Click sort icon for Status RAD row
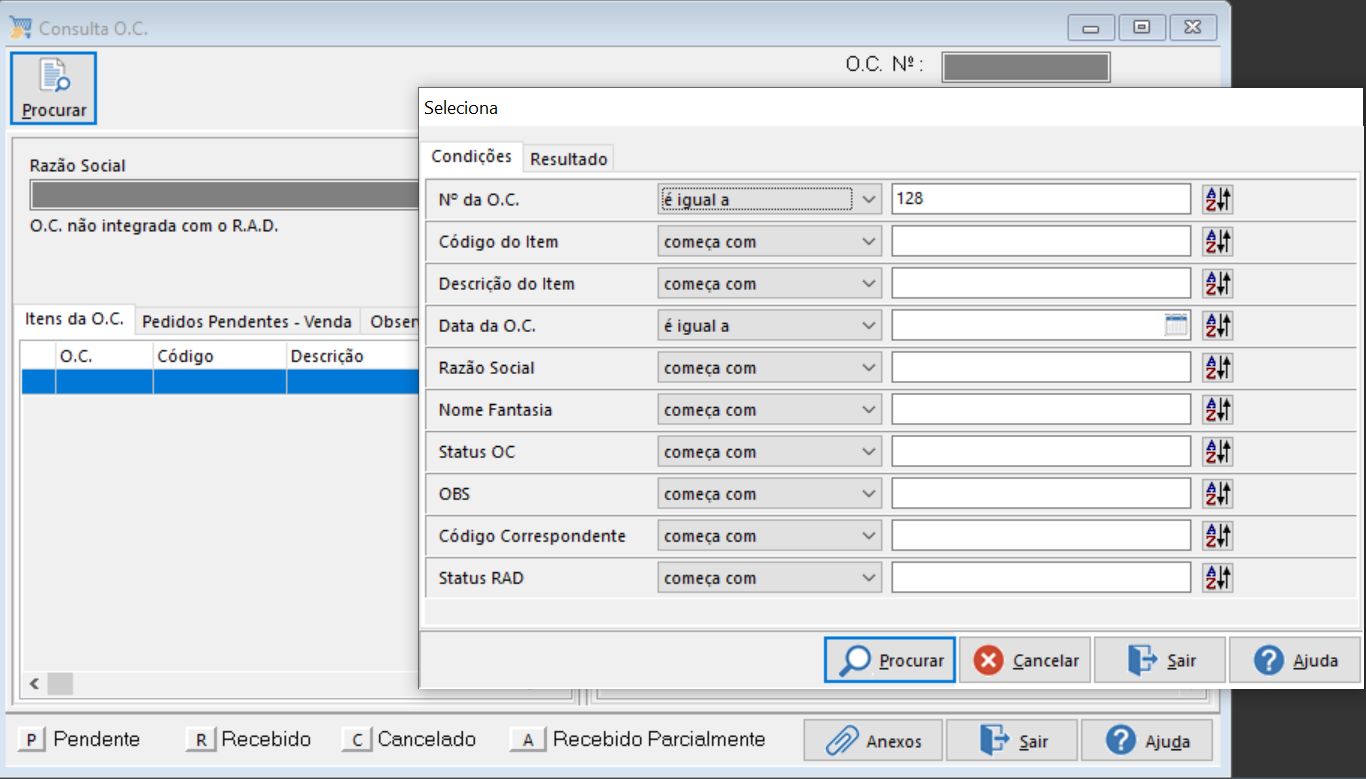1366x779 pixels. pyautogui.click(x=1217, y=577)
